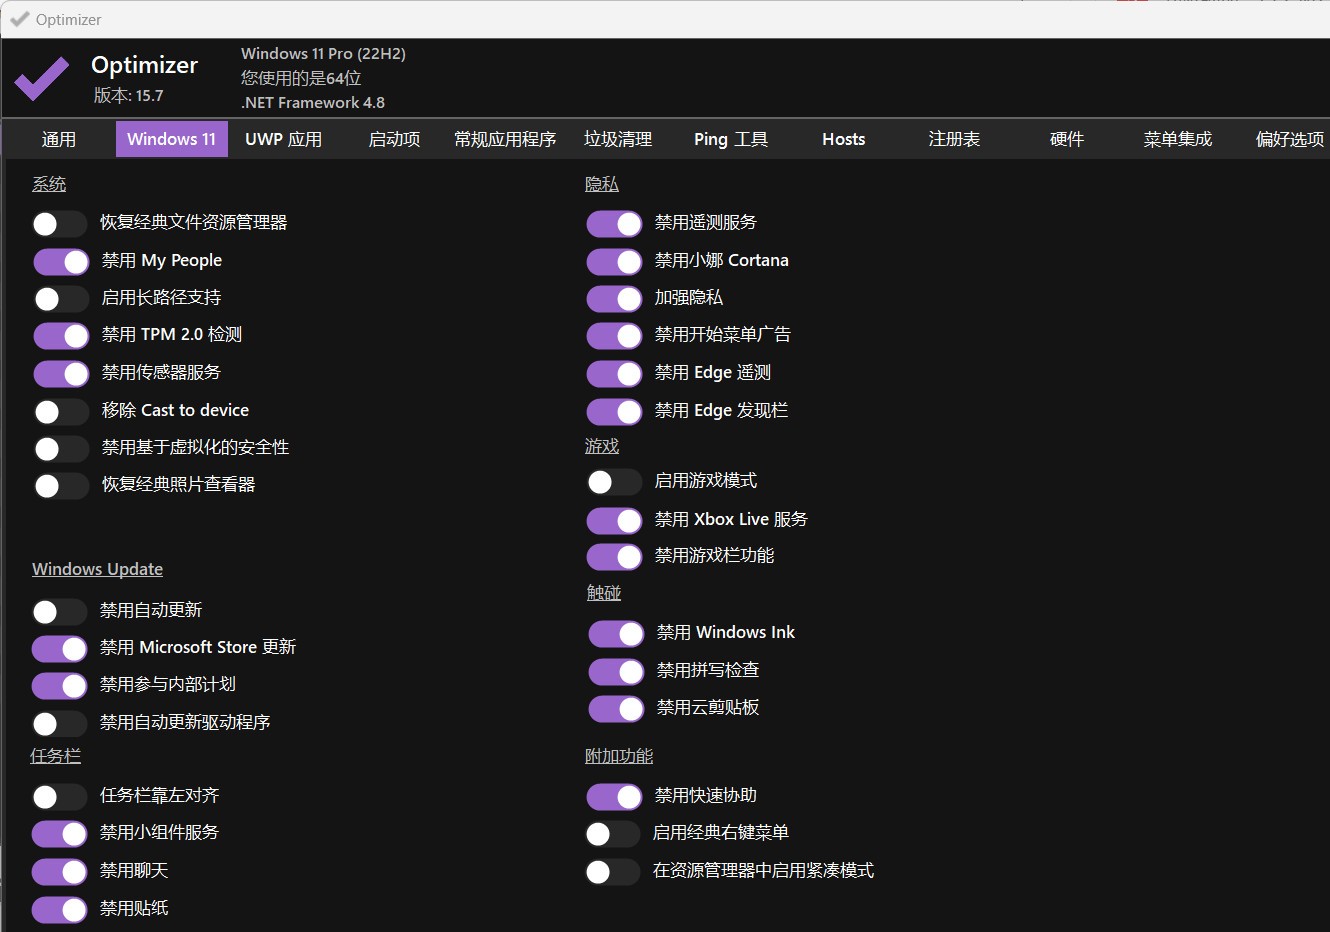Select the 注册表 tab
This screenshot has height=932, width=1330.
click(954, 139)
